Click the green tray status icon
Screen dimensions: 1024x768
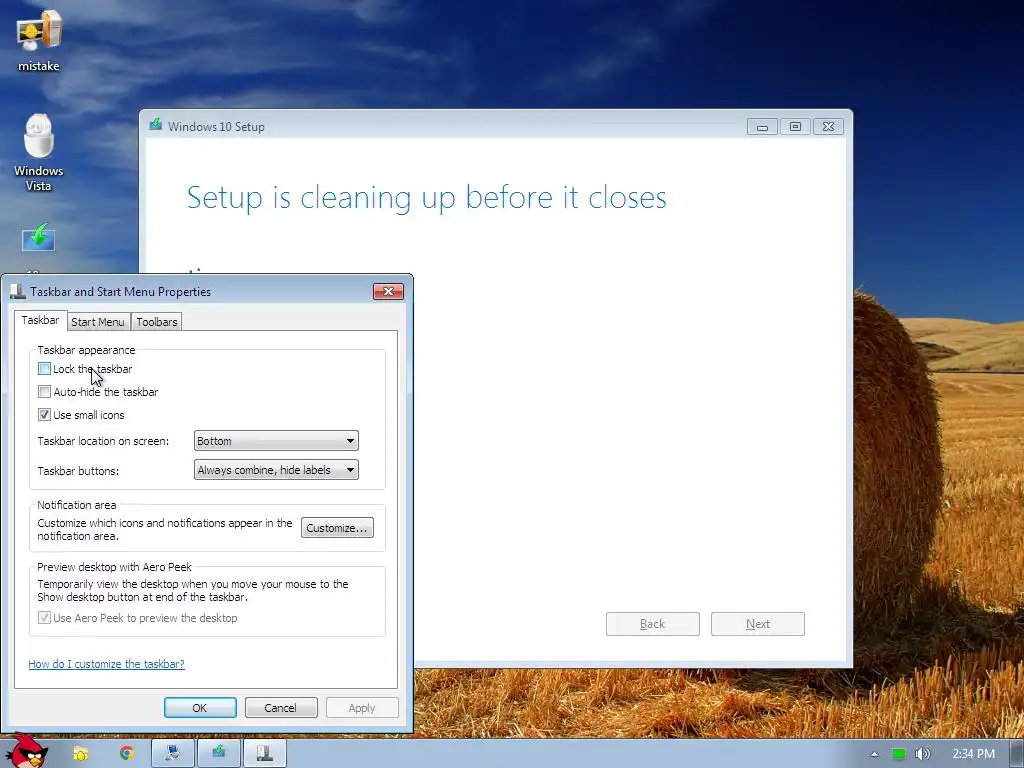pyautogui.click(x=899, y=754)
